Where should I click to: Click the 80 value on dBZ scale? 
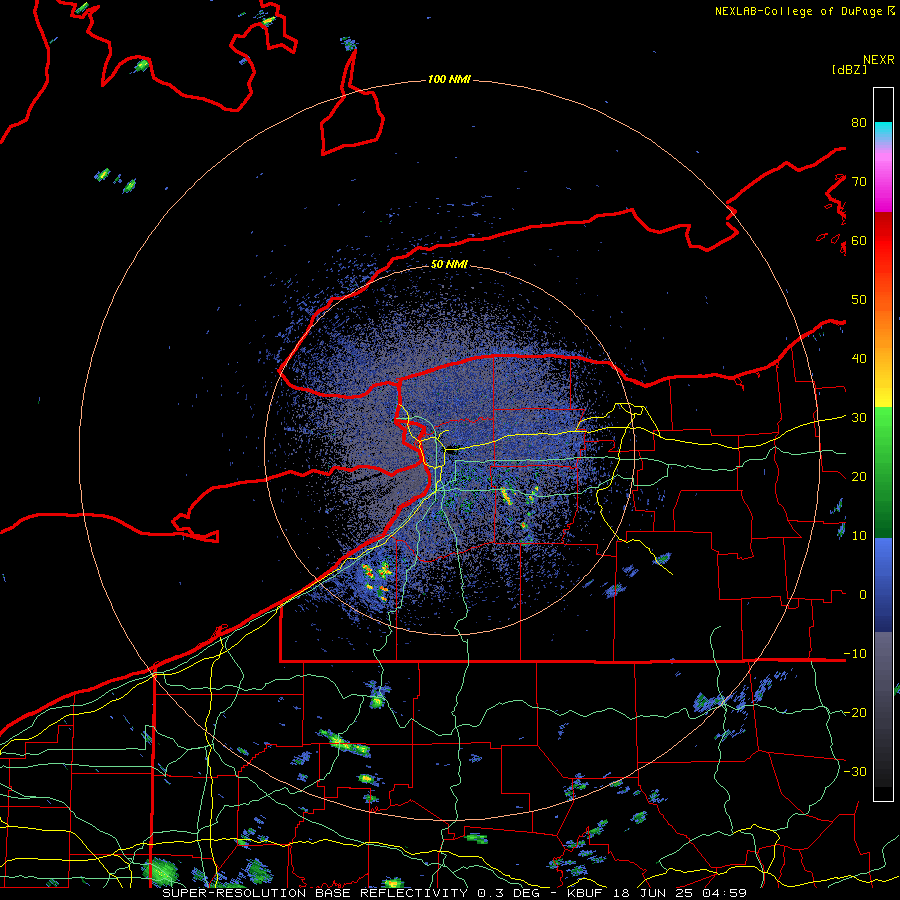click(x=859, y=123)
